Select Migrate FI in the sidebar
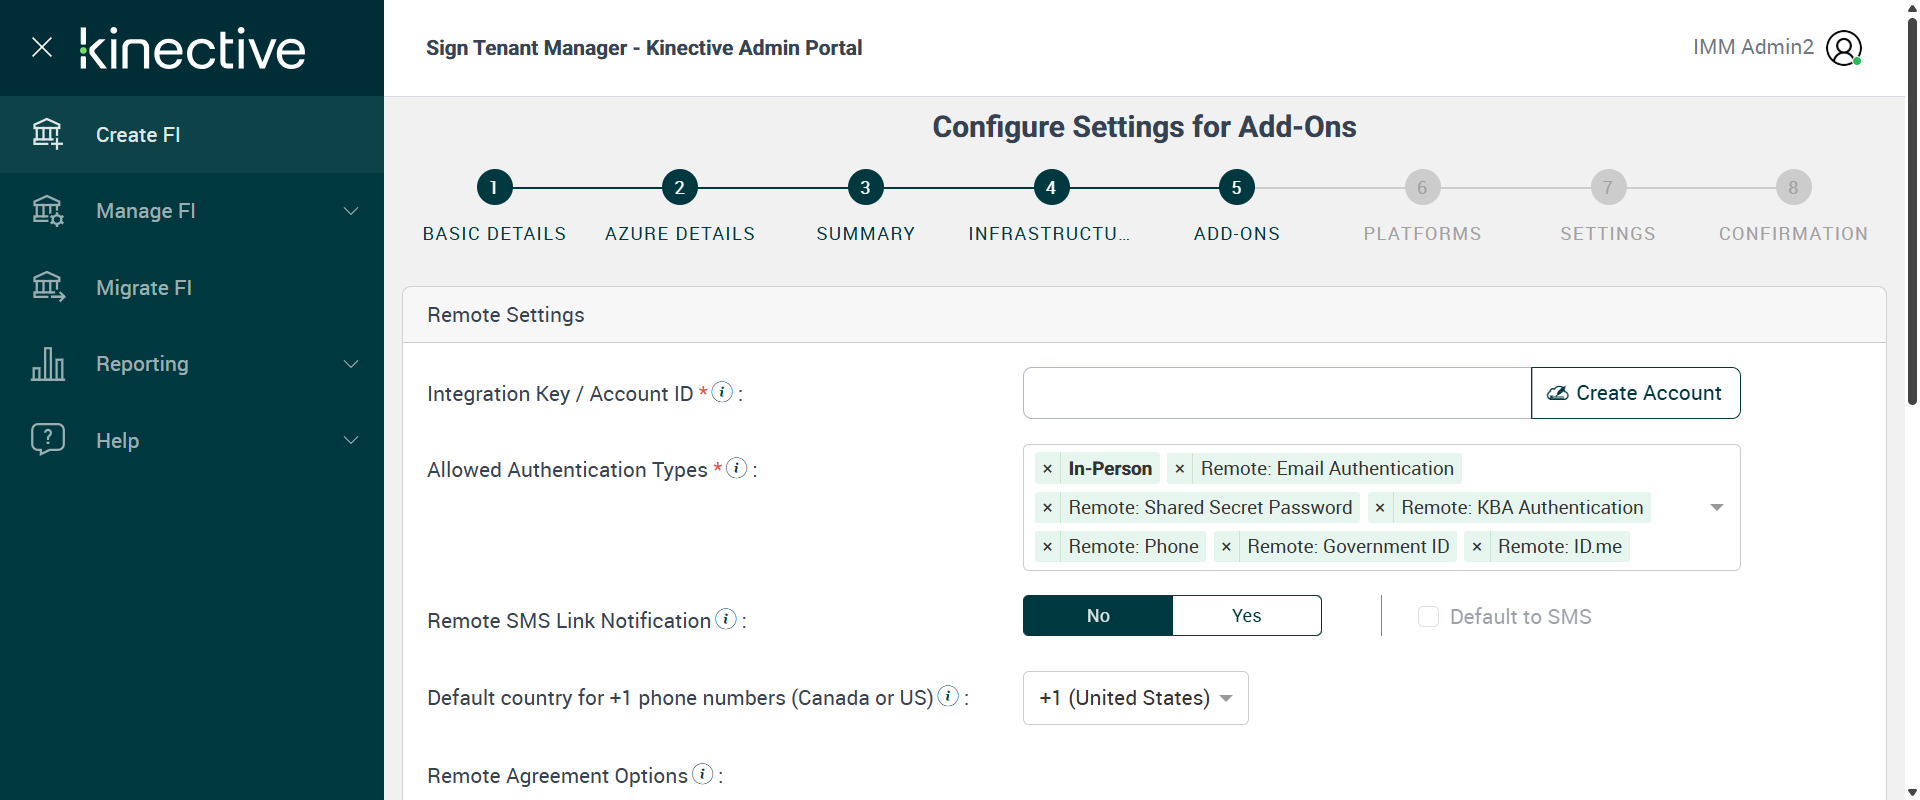The width and height of the screenshot is (1920, 800). (144, 288)
